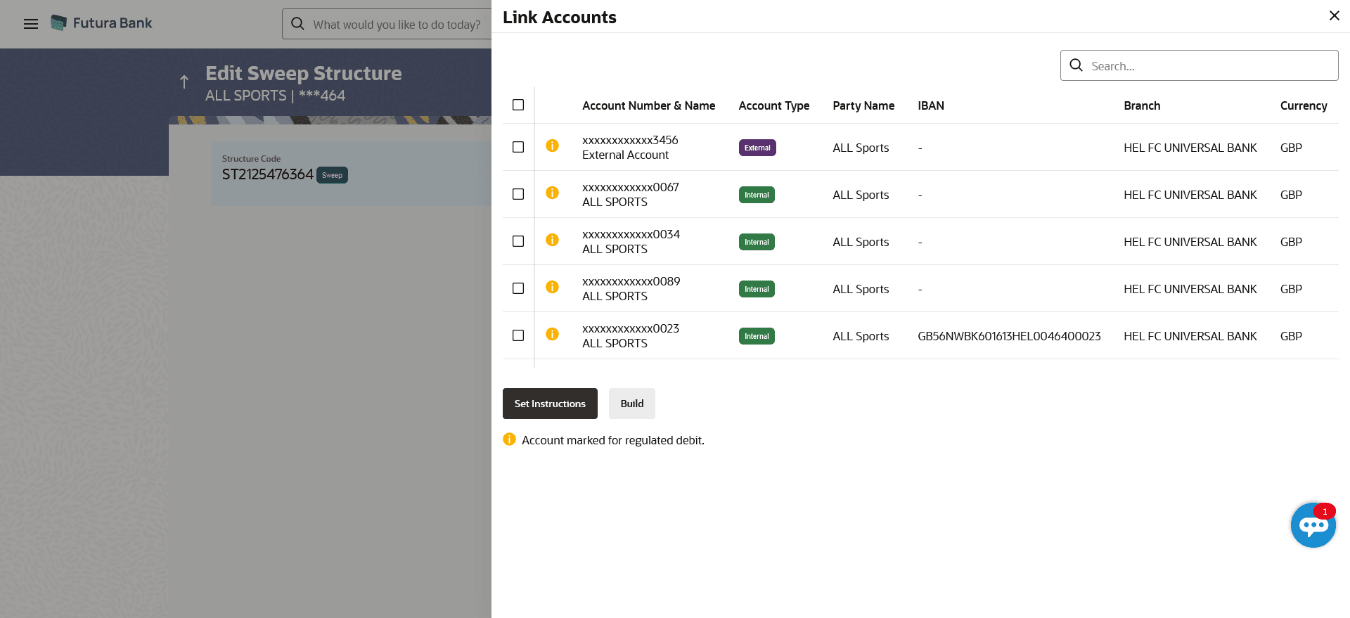Click 'Account marked for regulated debit.' note
Viewport: 1350px width, 618px height.
coord(613,440)
